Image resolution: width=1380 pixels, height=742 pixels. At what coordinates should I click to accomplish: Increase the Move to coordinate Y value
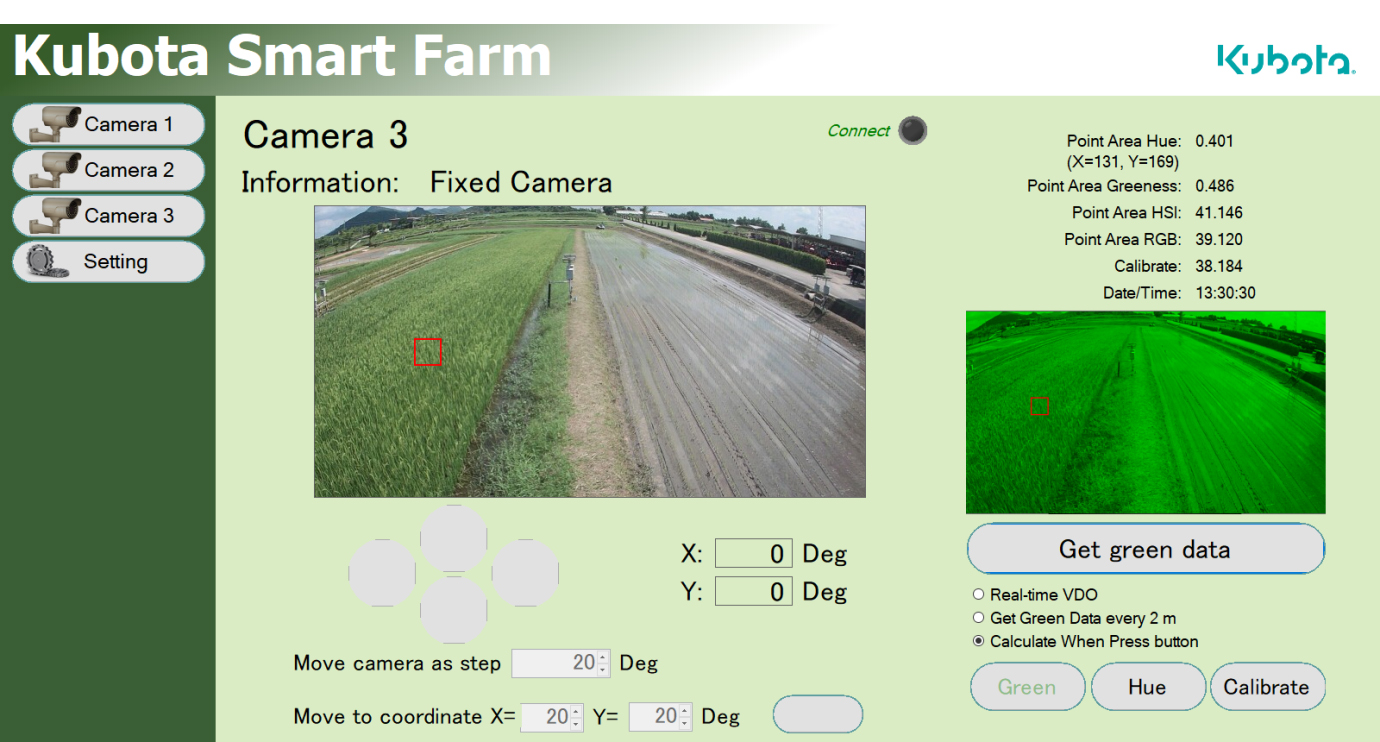point(685,711)
